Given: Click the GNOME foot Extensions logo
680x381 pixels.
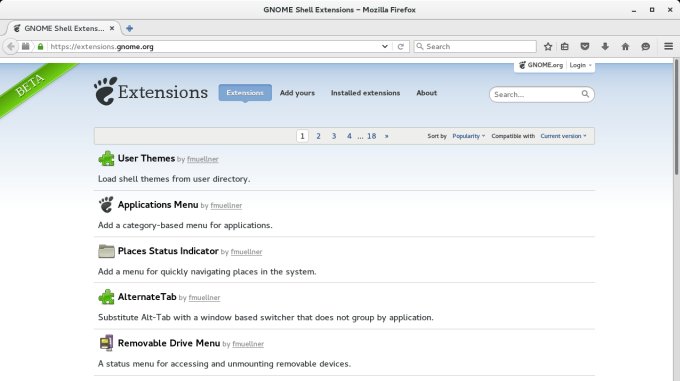Looking at the screenshot, I should 150,91.
